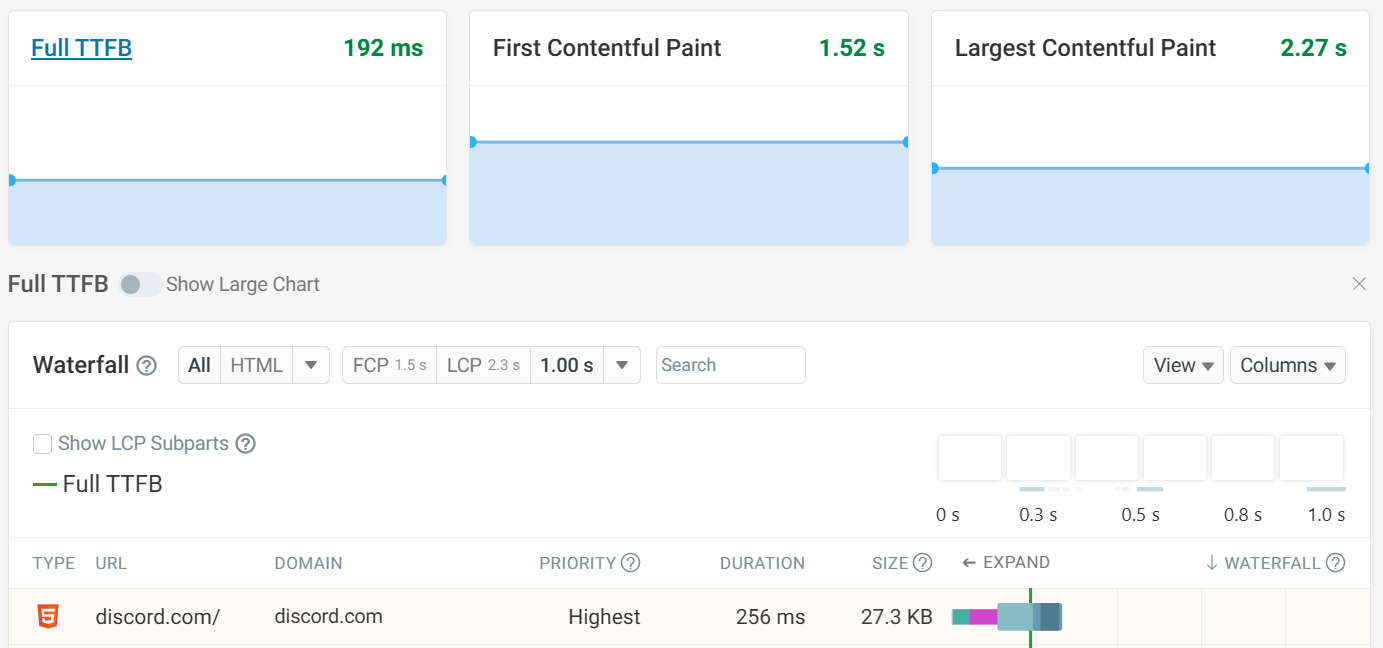Click the Waterfall column help icon
This screenshot has width=1383, height=648.
click(1337, 563)
